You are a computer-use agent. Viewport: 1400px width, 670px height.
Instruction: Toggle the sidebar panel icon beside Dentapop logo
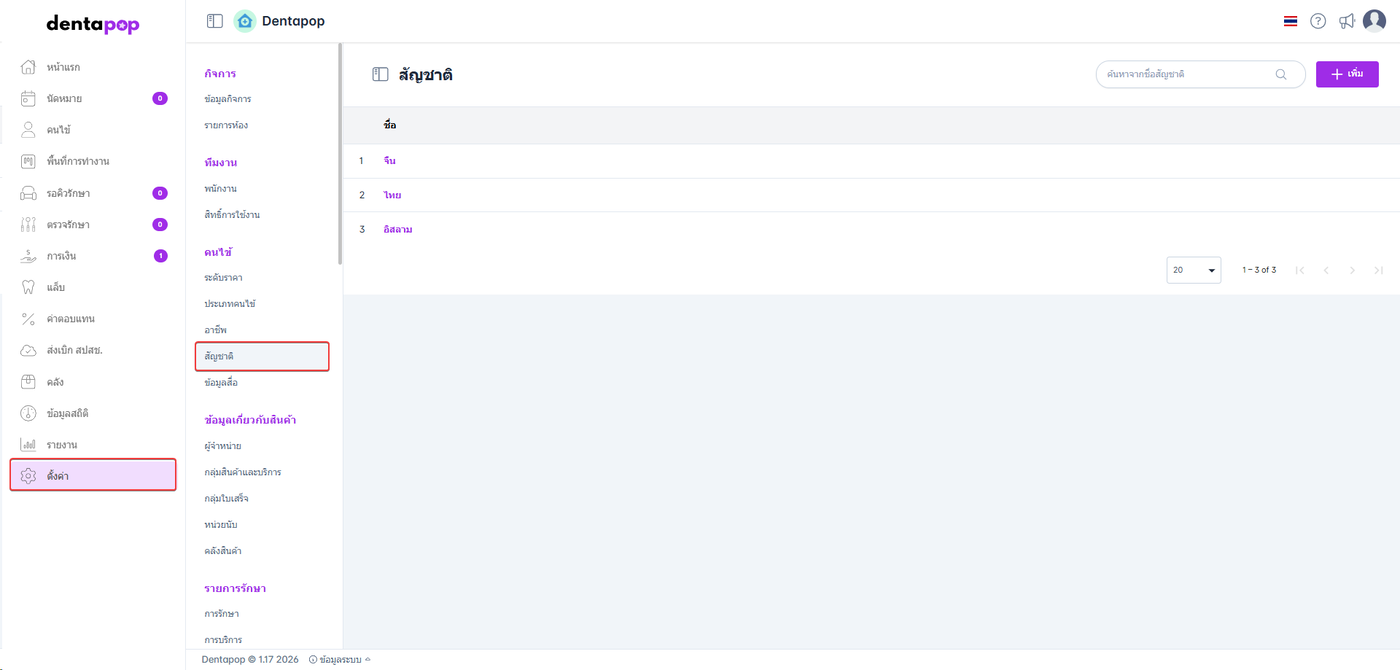coord(215,21)
